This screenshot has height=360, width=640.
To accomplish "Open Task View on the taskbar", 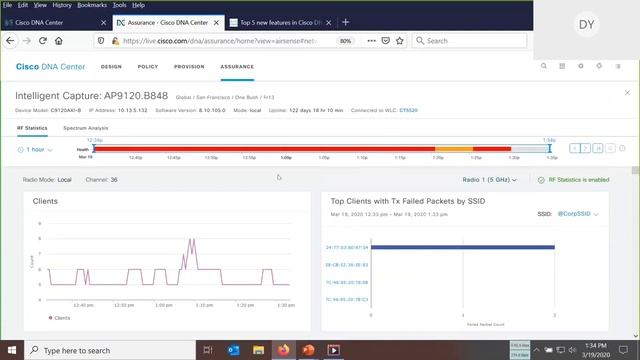I will 208,350.
